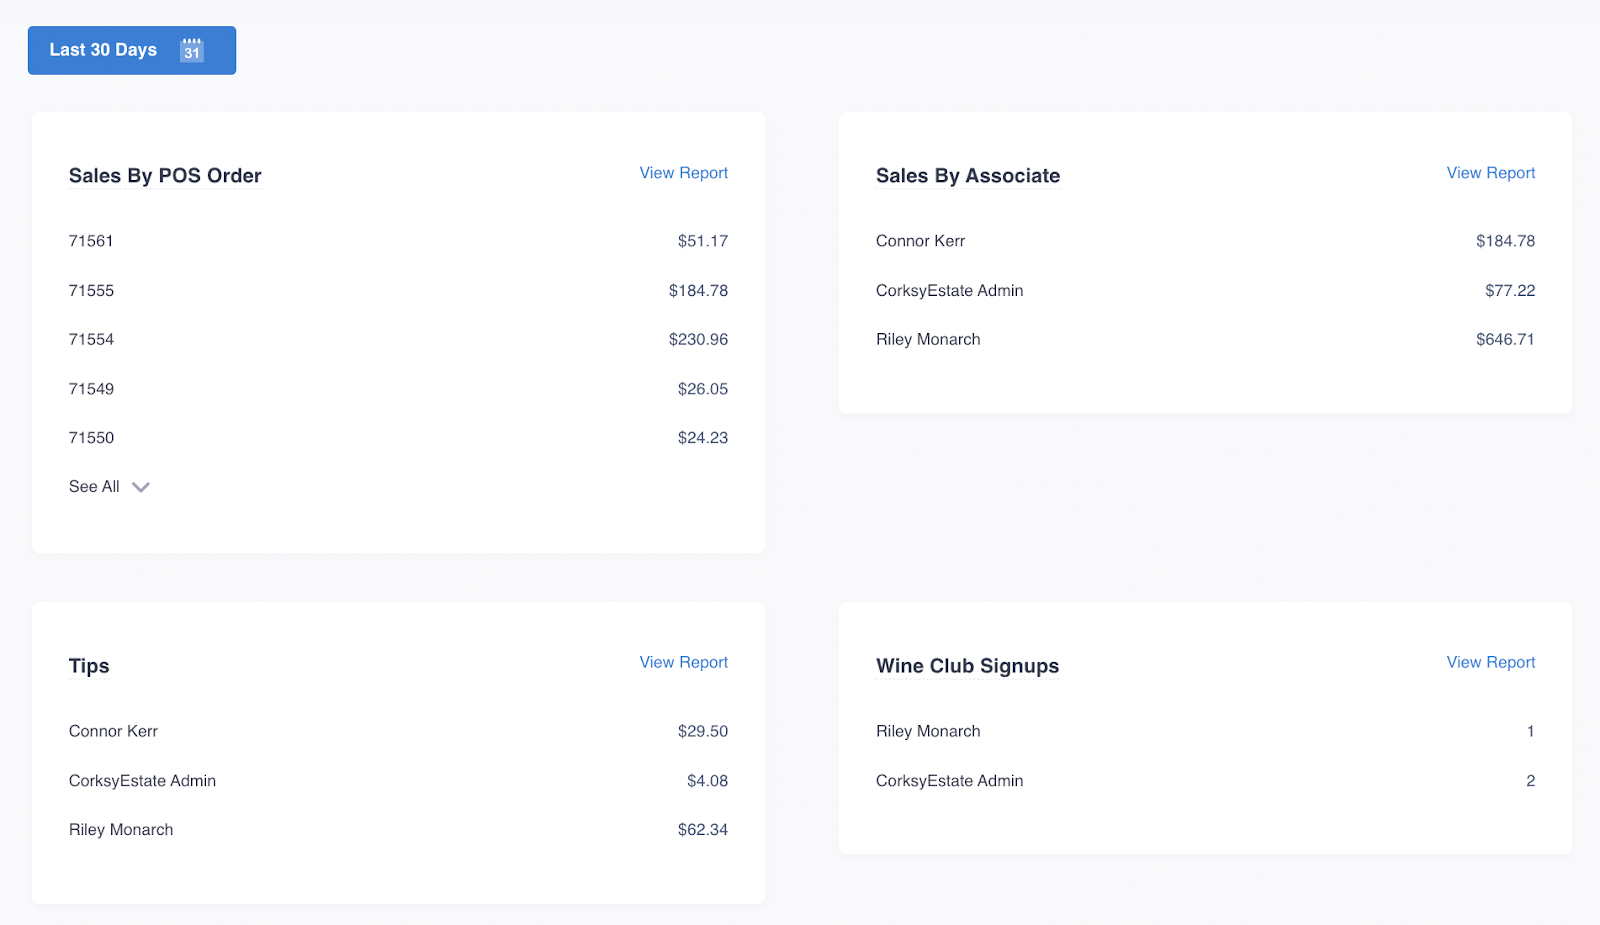
Task: Open View Report for Sales By Associate
Action: [x=1490, y=173]
